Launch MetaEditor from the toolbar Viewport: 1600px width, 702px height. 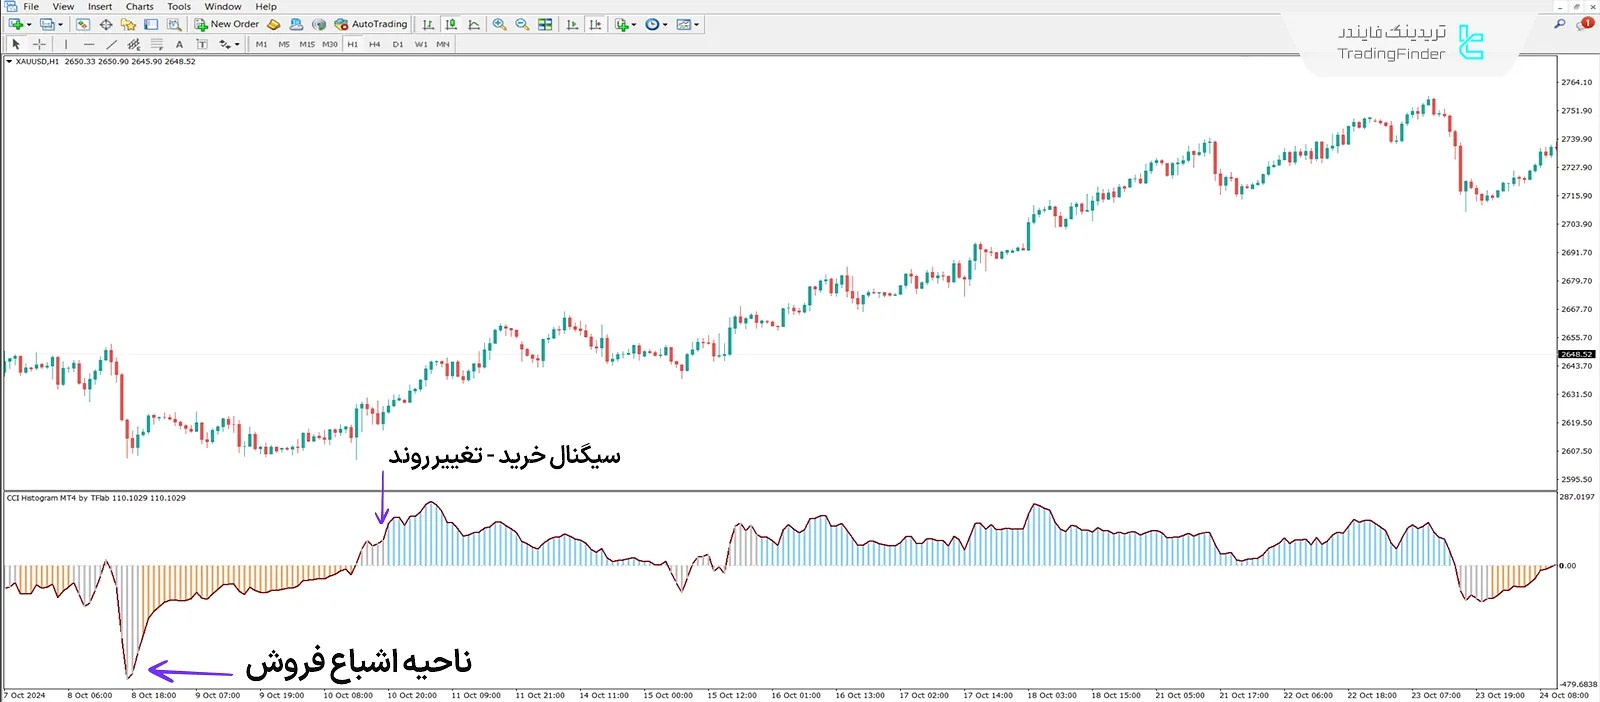pos(273,24)
